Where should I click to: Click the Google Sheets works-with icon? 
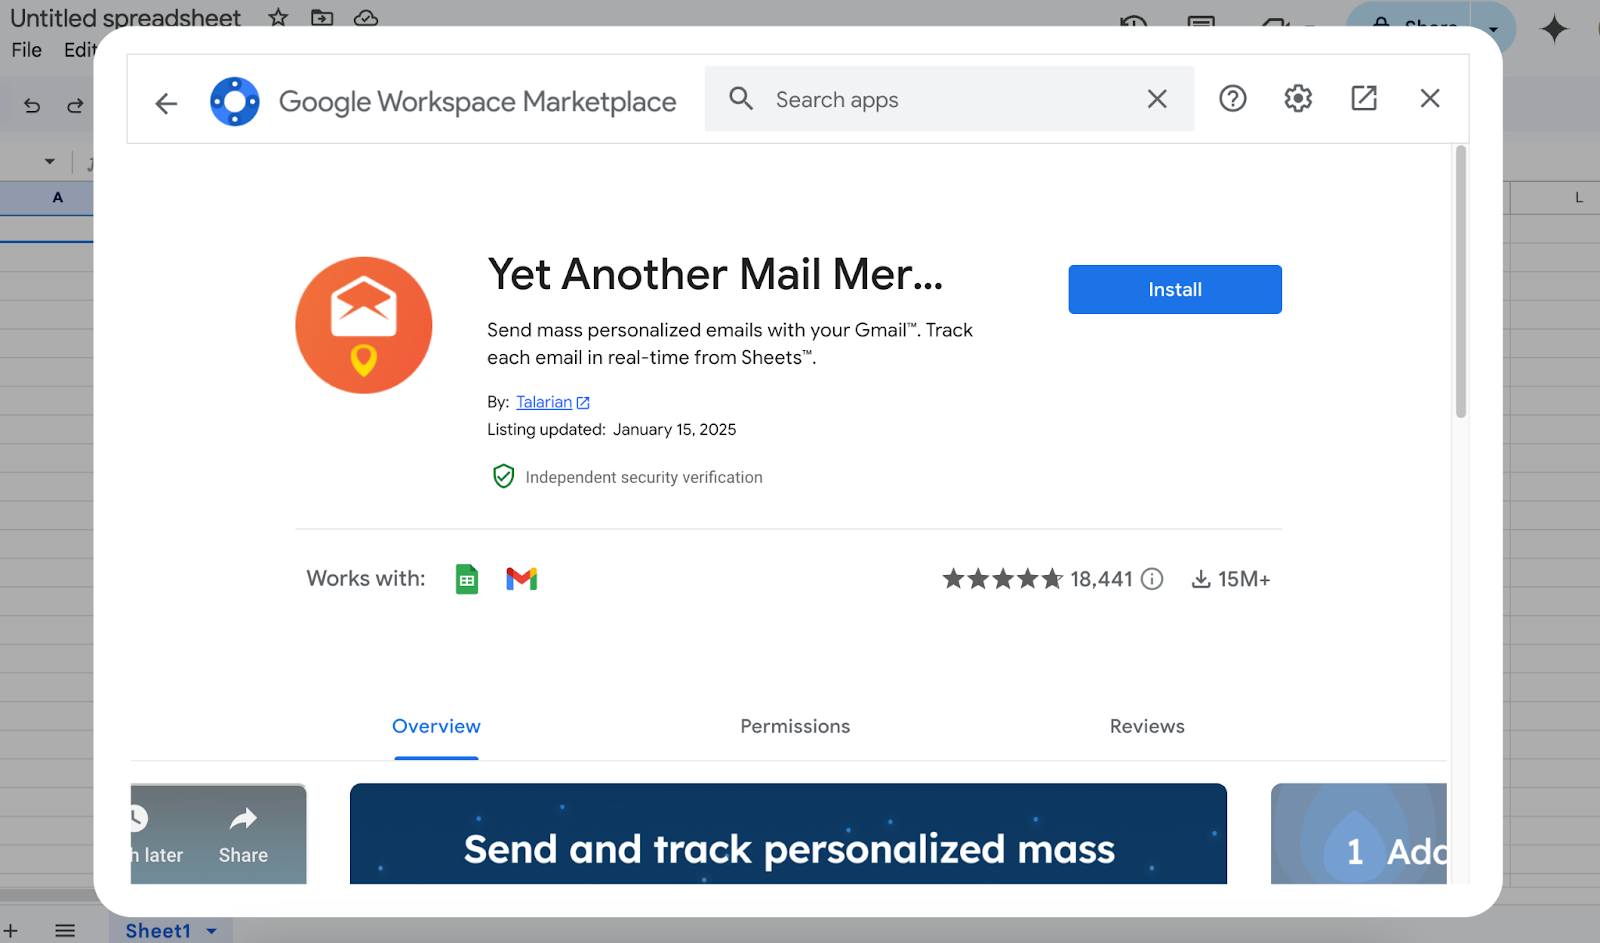point(467,579)
